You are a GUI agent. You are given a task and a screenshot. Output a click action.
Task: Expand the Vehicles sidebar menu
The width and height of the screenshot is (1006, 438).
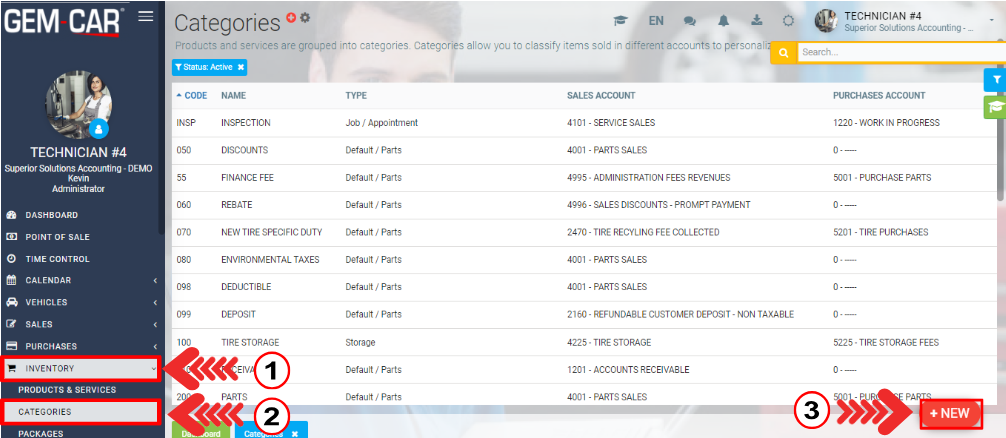pyautogui.click(x=80, y=302)
